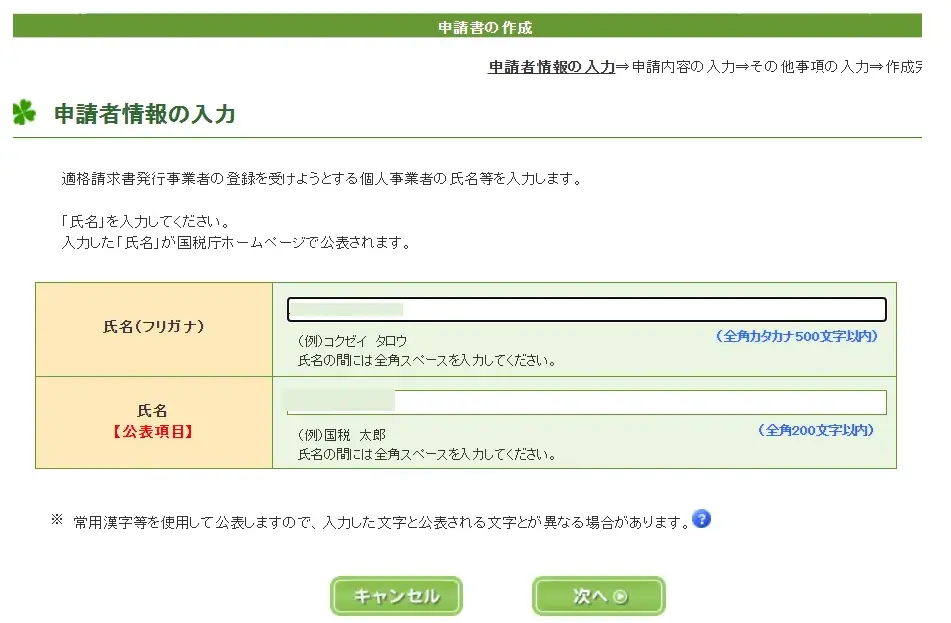Click the arrow icon on 次へ button
The image size is (951, 623).
[x=621, y=596]
